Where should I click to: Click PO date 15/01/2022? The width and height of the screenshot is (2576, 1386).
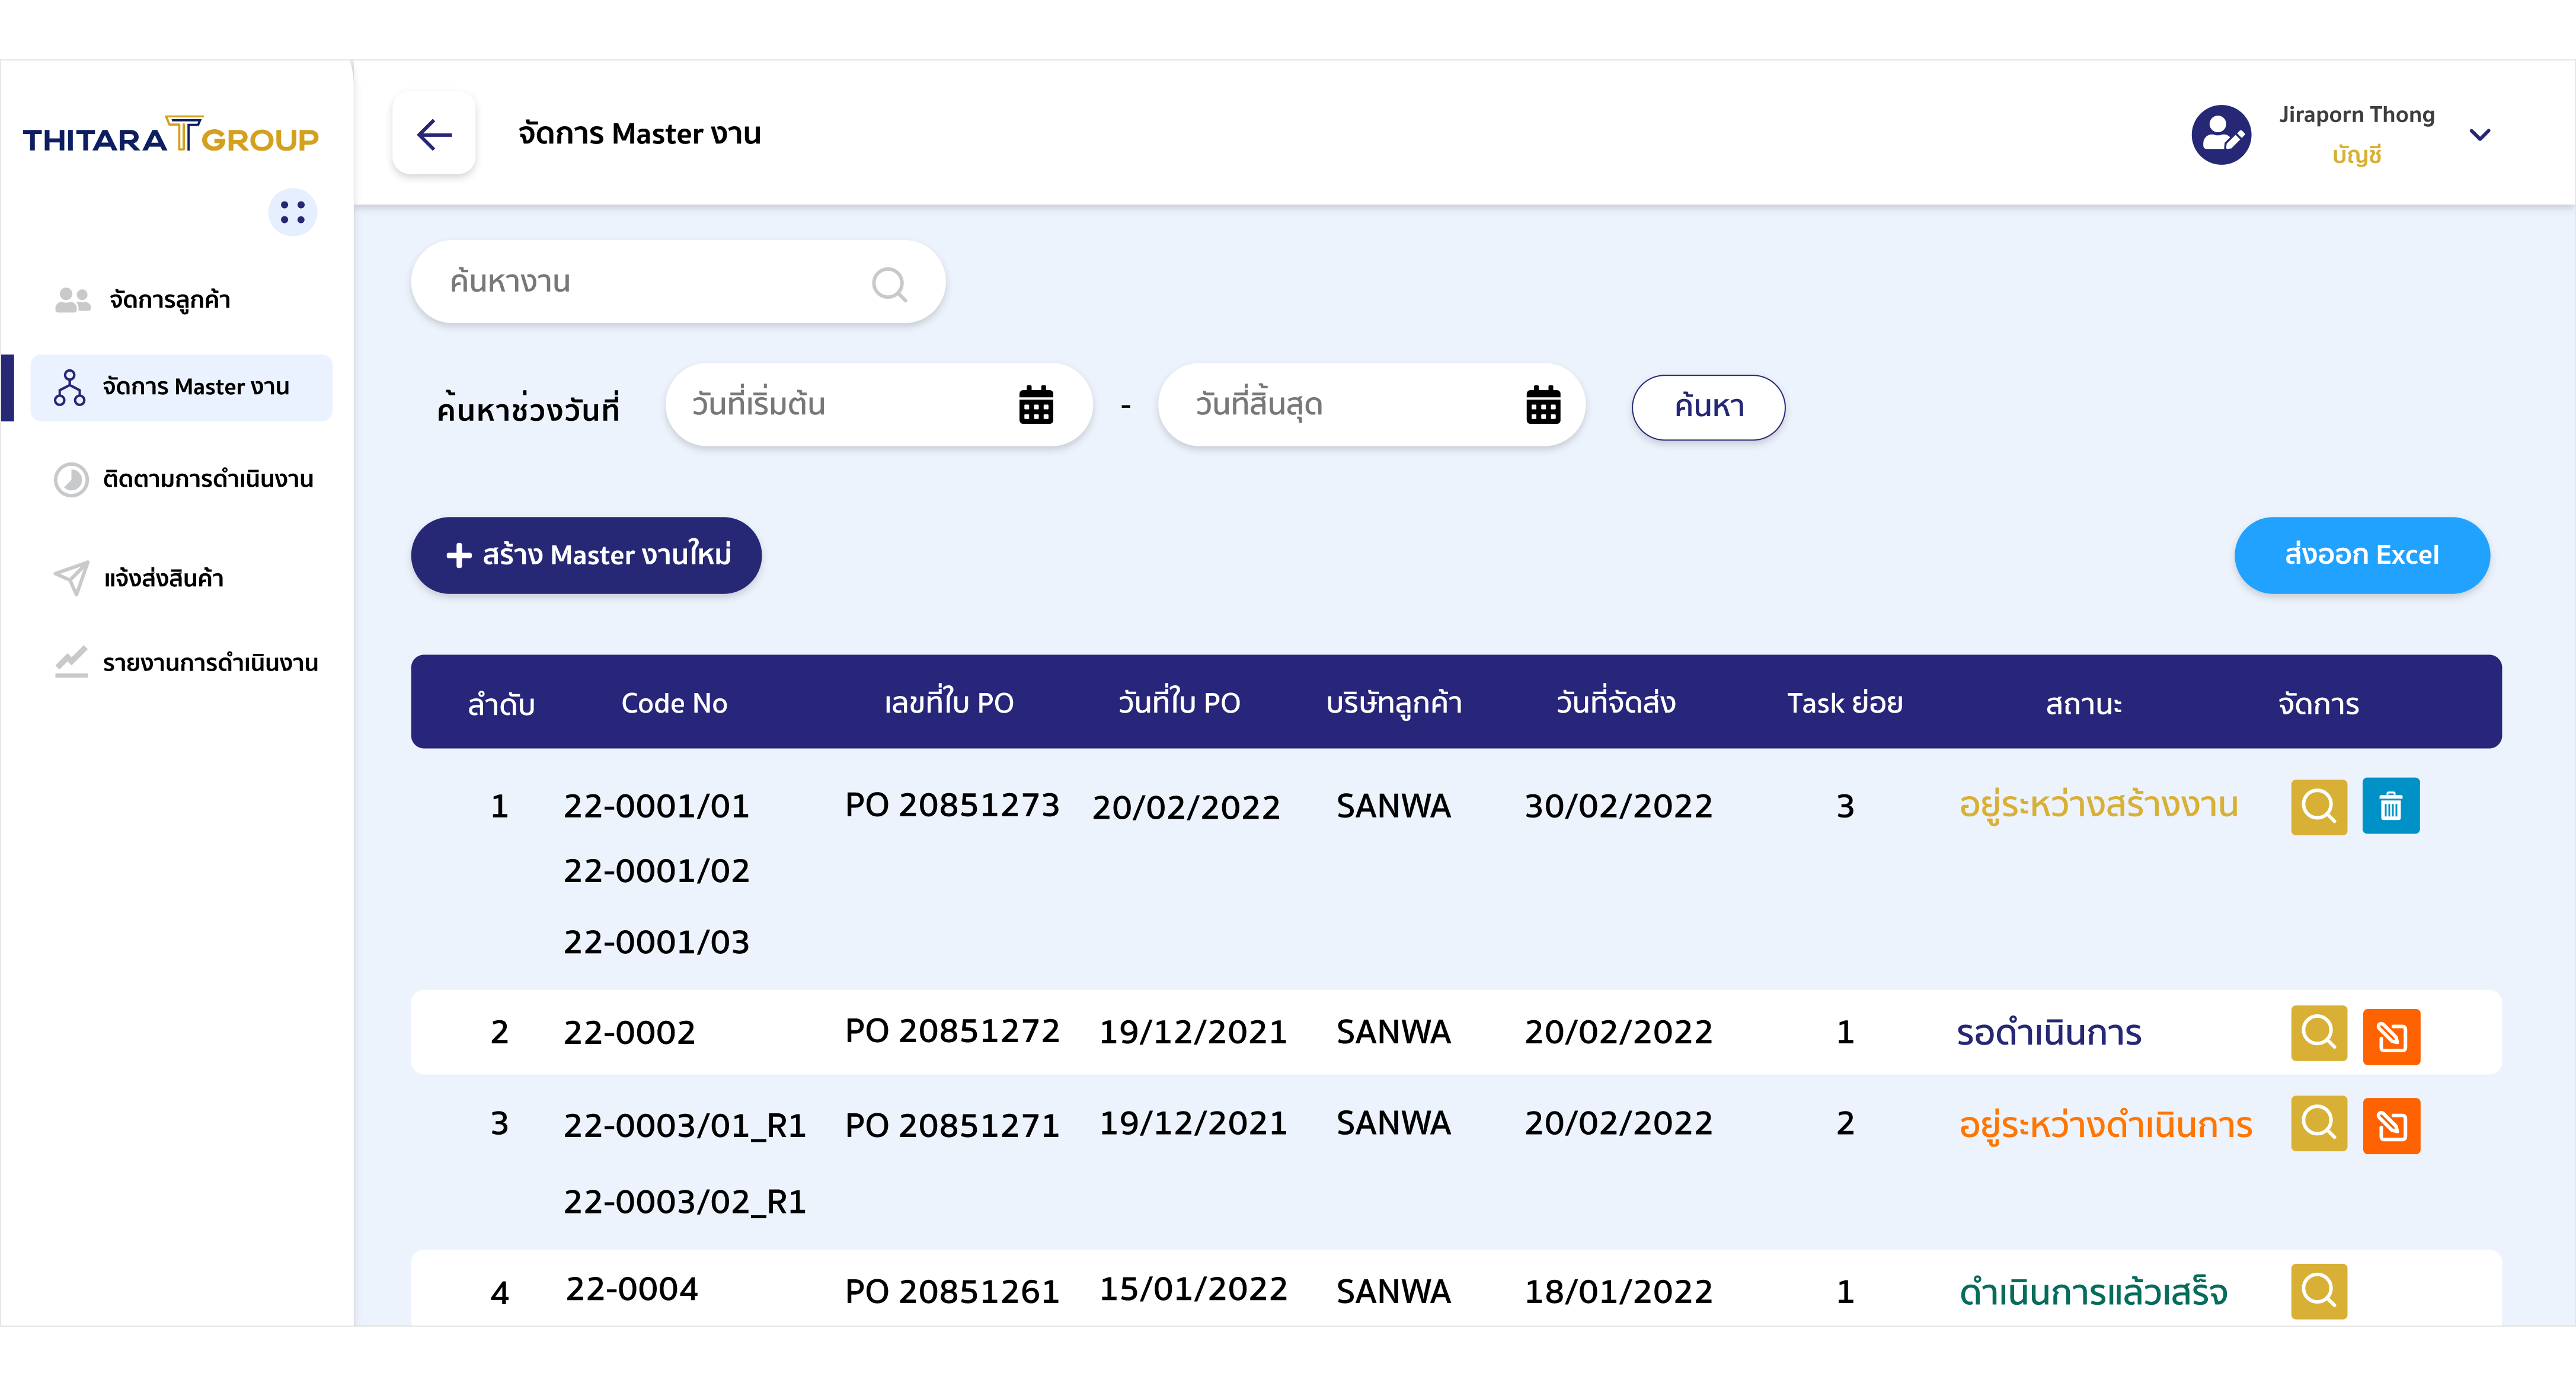(1193, 1289)
